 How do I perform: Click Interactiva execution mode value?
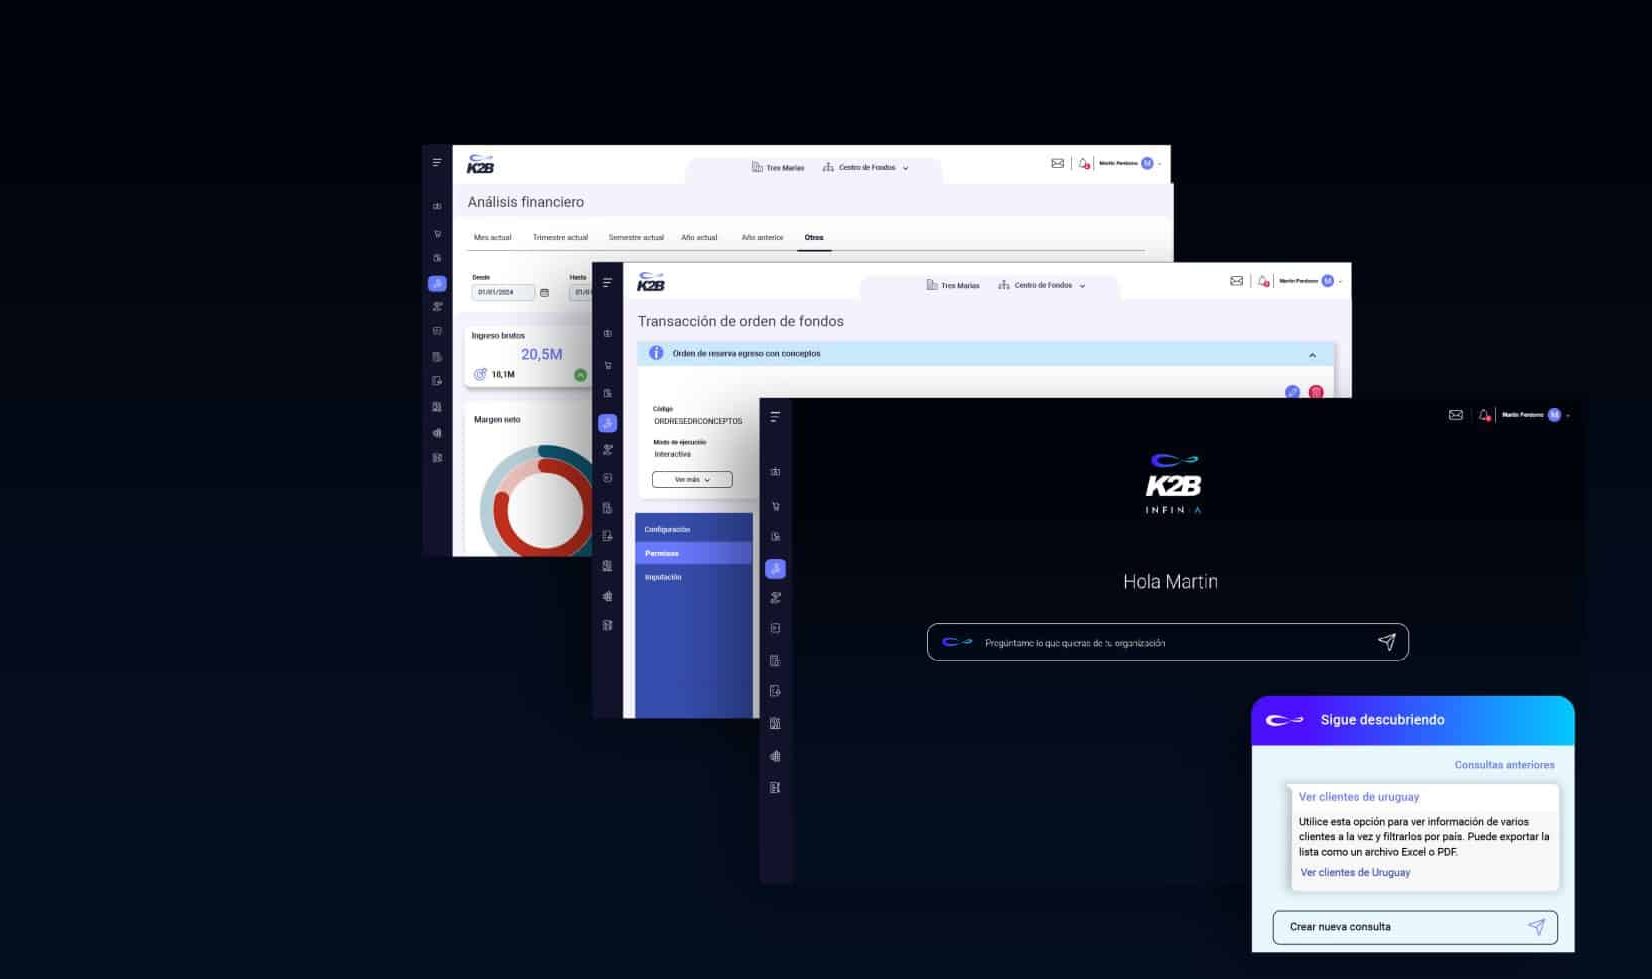(x=672, y=454)
